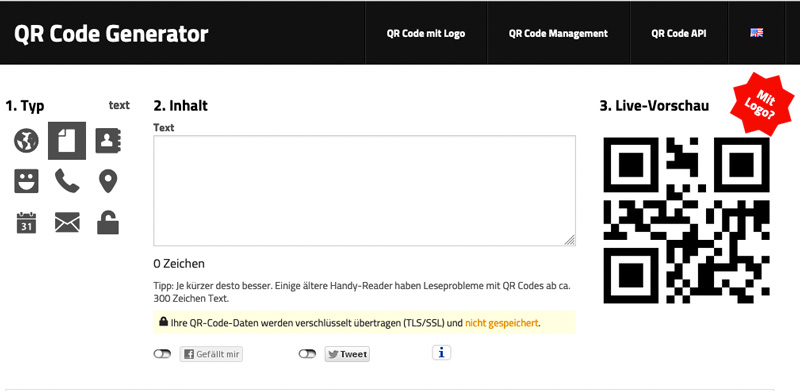Choose the calendar event type icon
This screenshot has height=391, width=800.
pyautogui.click(x=26, y=223)
